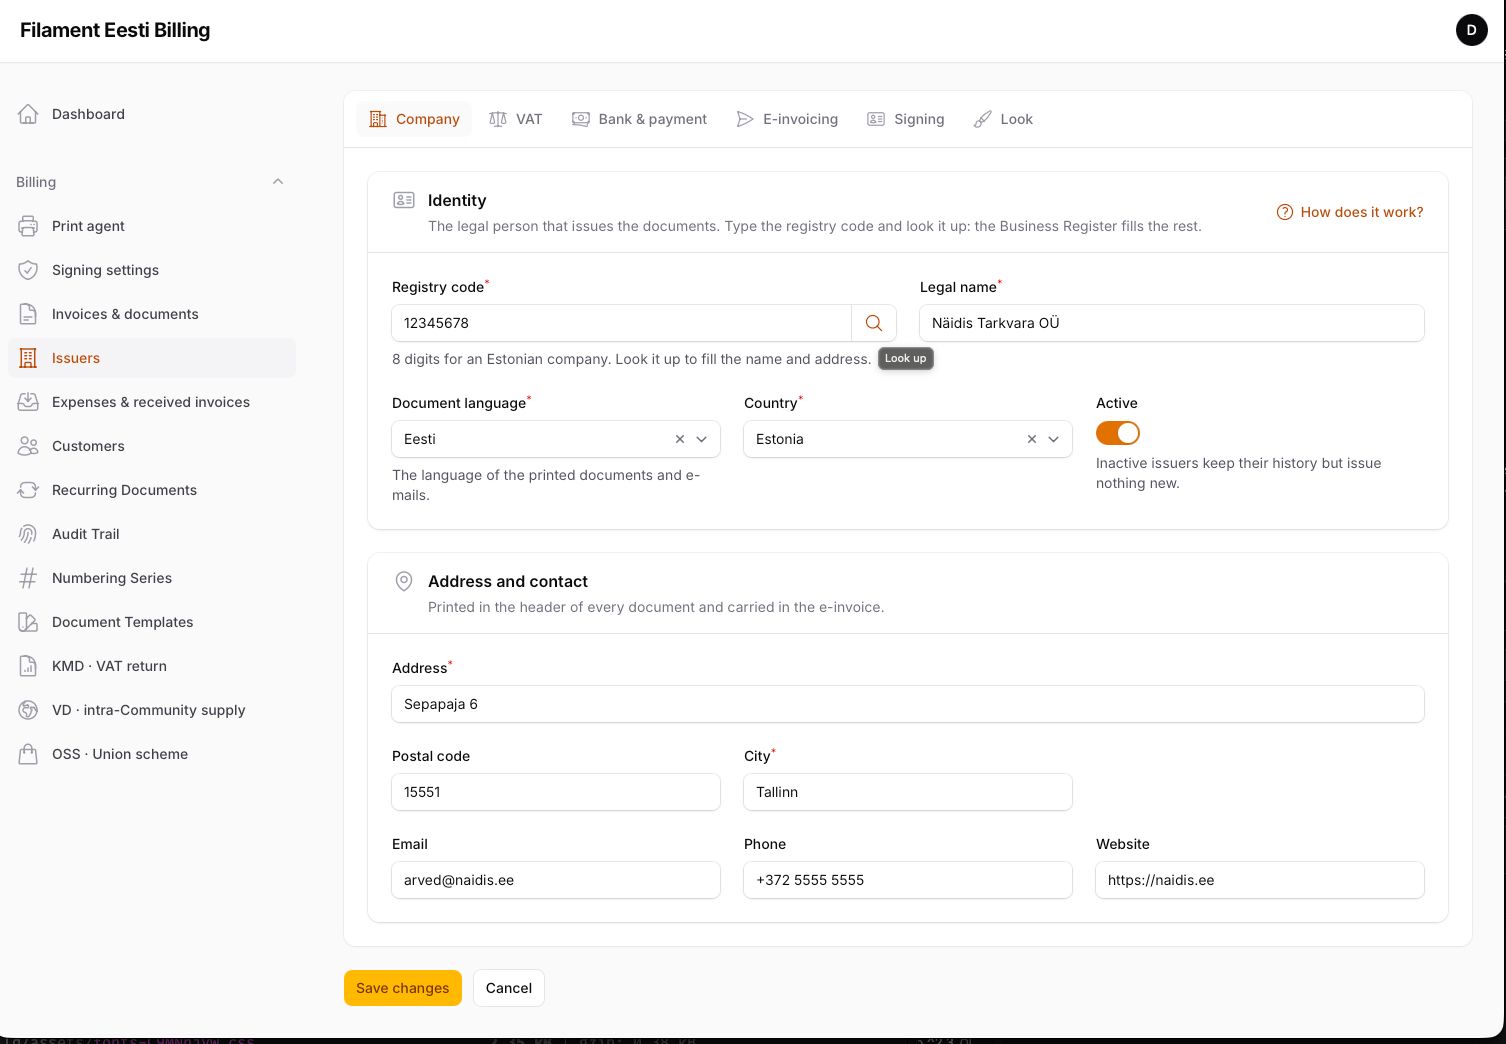
Task: Go to Dashboard in sidebar
Action: 152,114
